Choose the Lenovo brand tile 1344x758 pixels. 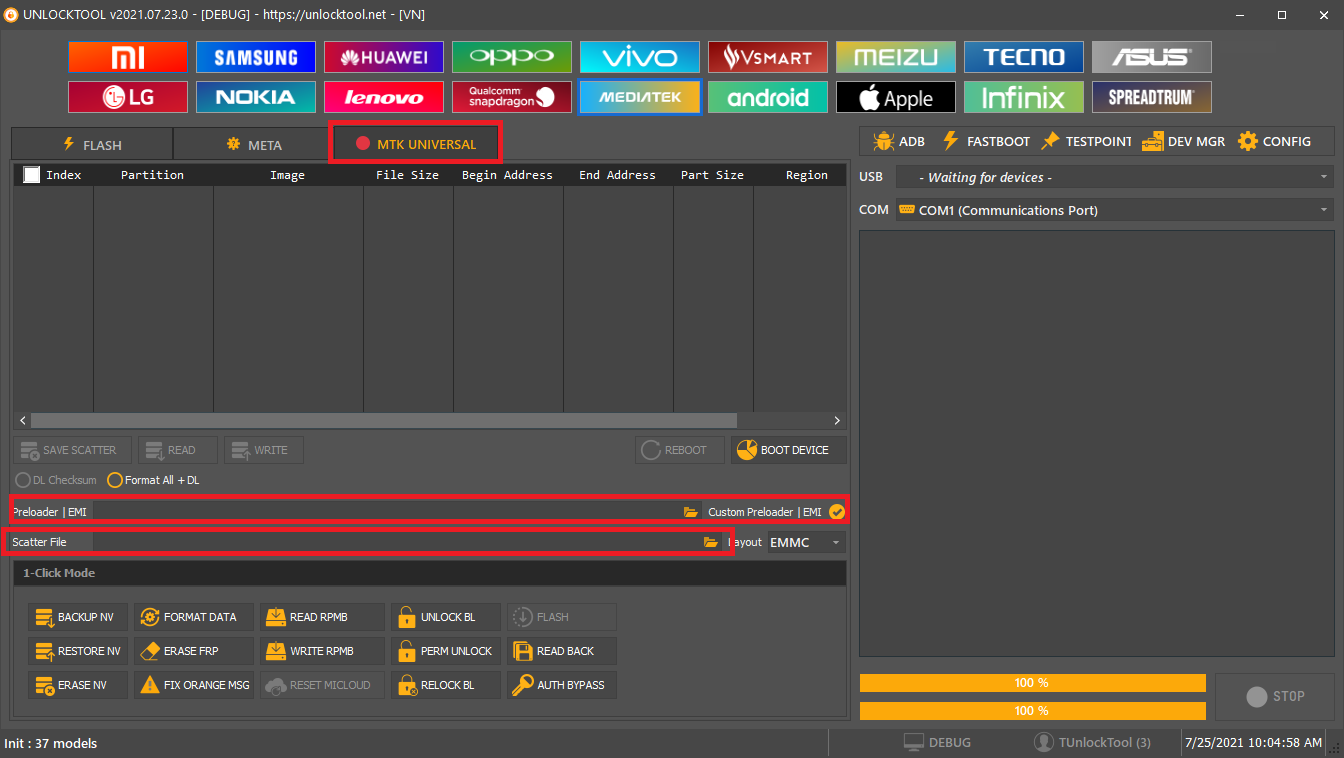384,97
